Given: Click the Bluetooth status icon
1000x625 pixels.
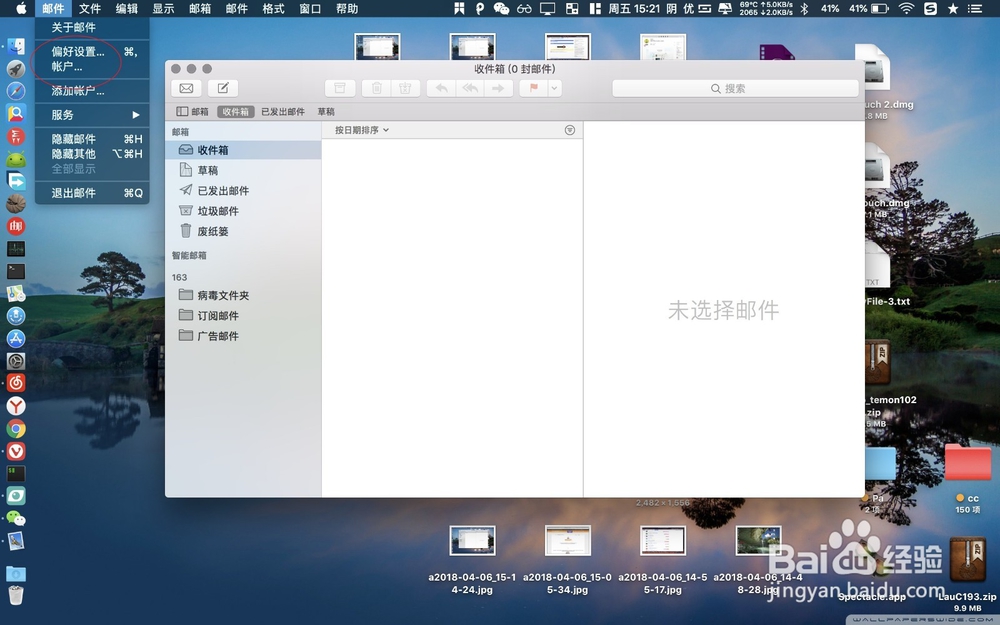Looking at the screenshot, I should (805, 8).
